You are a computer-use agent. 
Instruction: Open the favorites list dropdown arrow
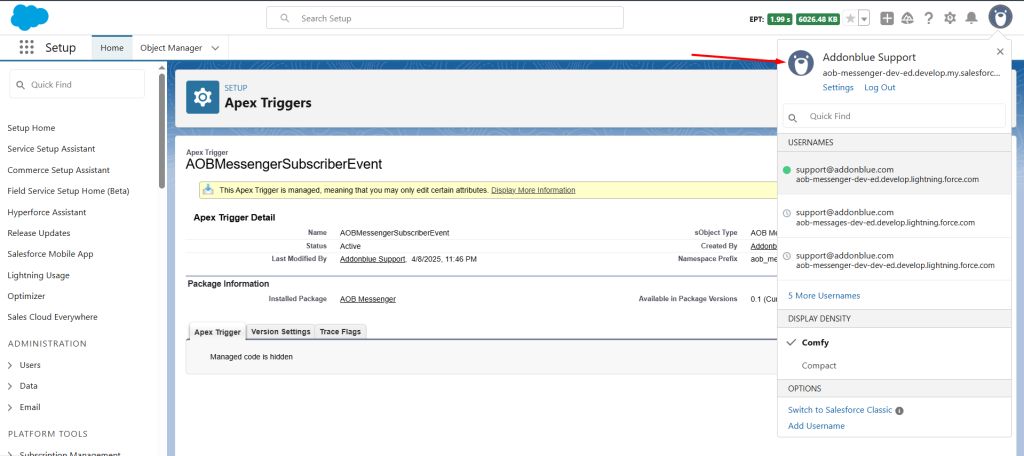[864, 18]
